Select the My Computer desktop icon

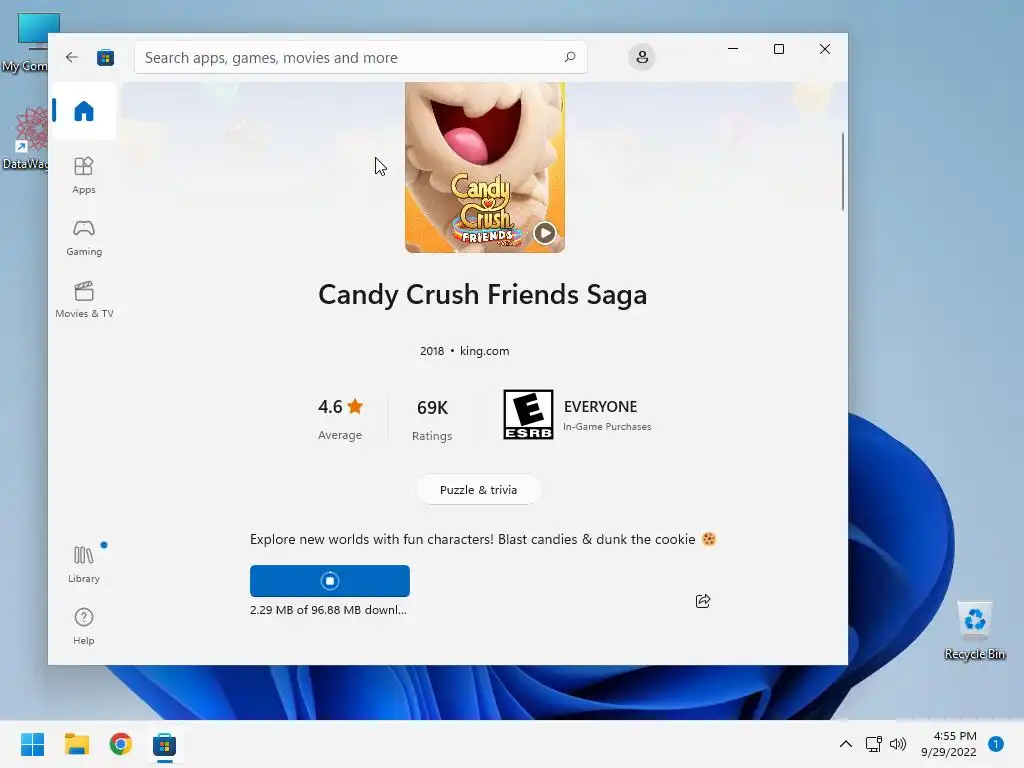[25, 42]
